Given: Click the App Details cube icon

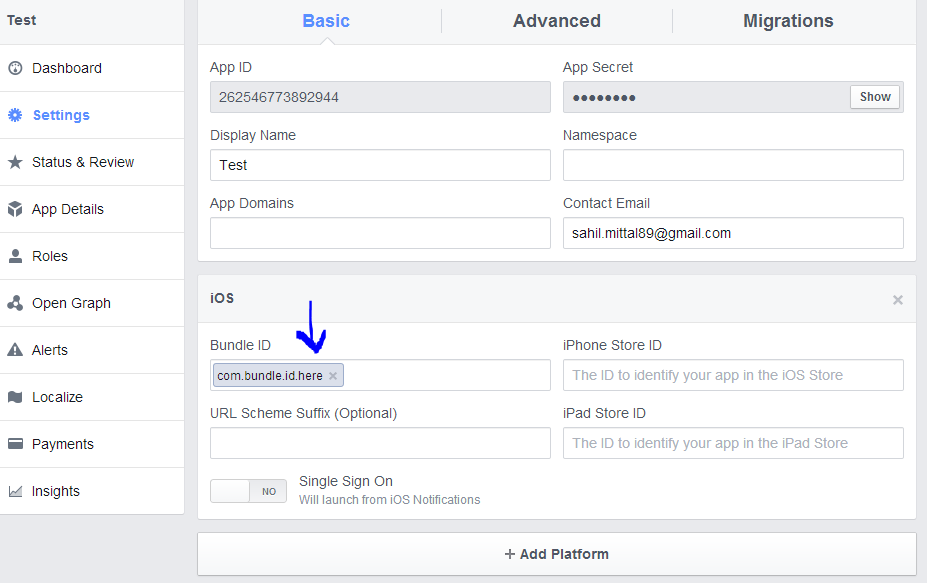Looking at the screenshot, I should click(x=15, y=209).
